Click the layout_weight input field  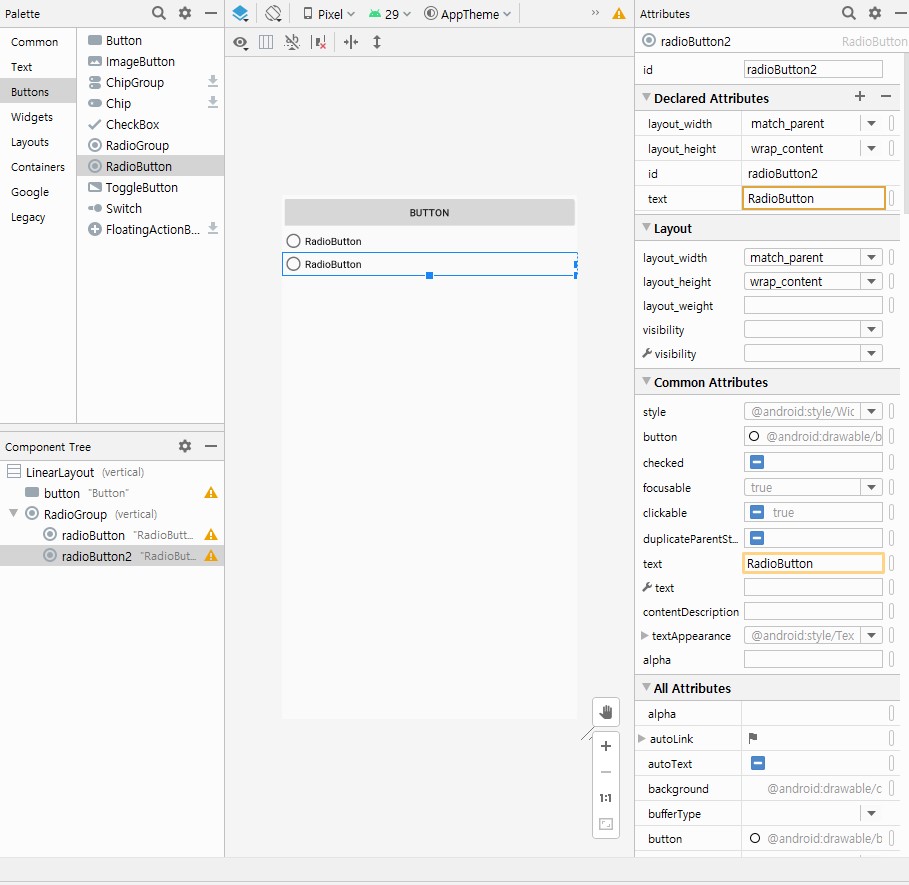click(x=813, y=305)
